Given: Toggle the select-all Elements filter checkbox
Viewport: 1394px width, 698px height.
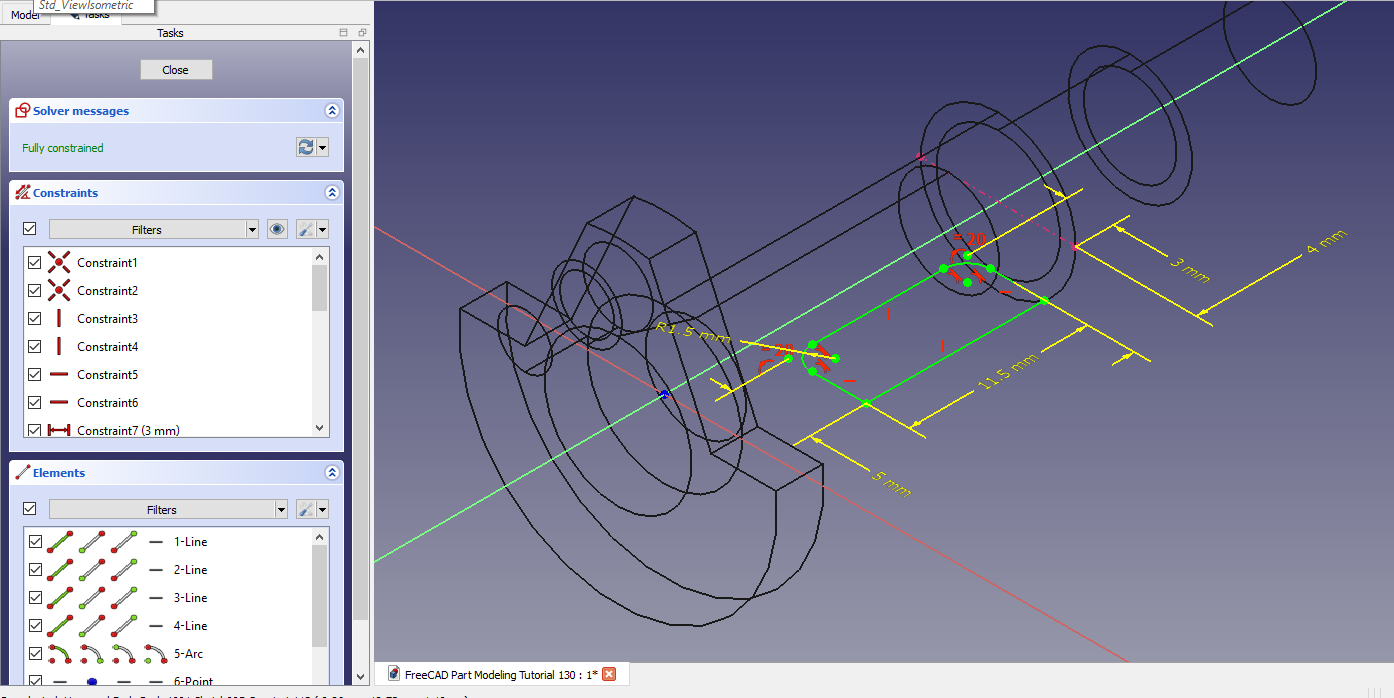Looking at the screenshot, I should tap(30, 509).
